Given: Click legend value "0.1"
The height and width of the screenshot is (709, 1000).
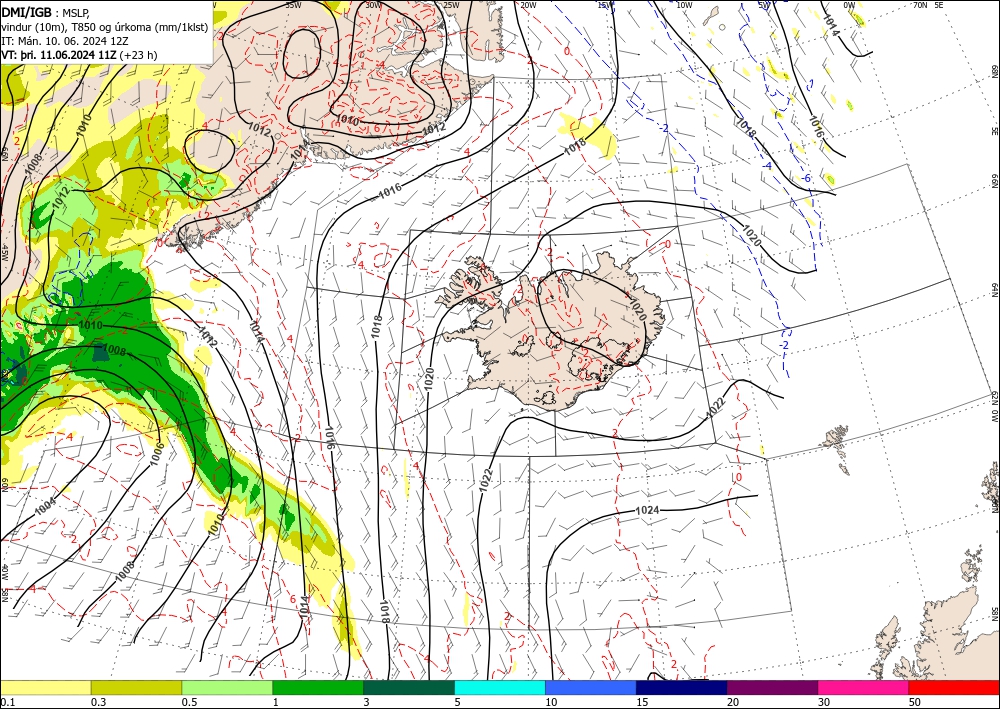Looking at the screenshot, I should (x=7, y=702).
